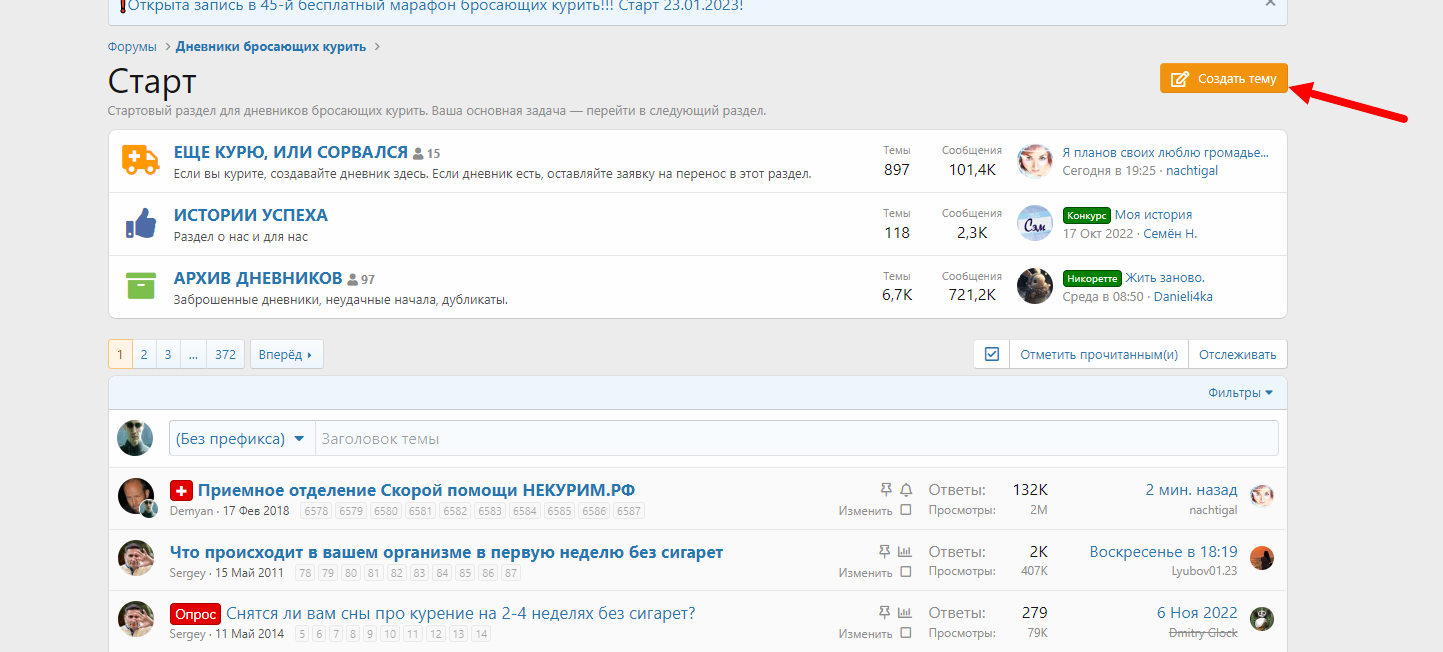Image resolution: width=1443 pixels, height=652 pixels.
Task: Jump to page 6587 of first thread
Action: (x=629, y=511)
